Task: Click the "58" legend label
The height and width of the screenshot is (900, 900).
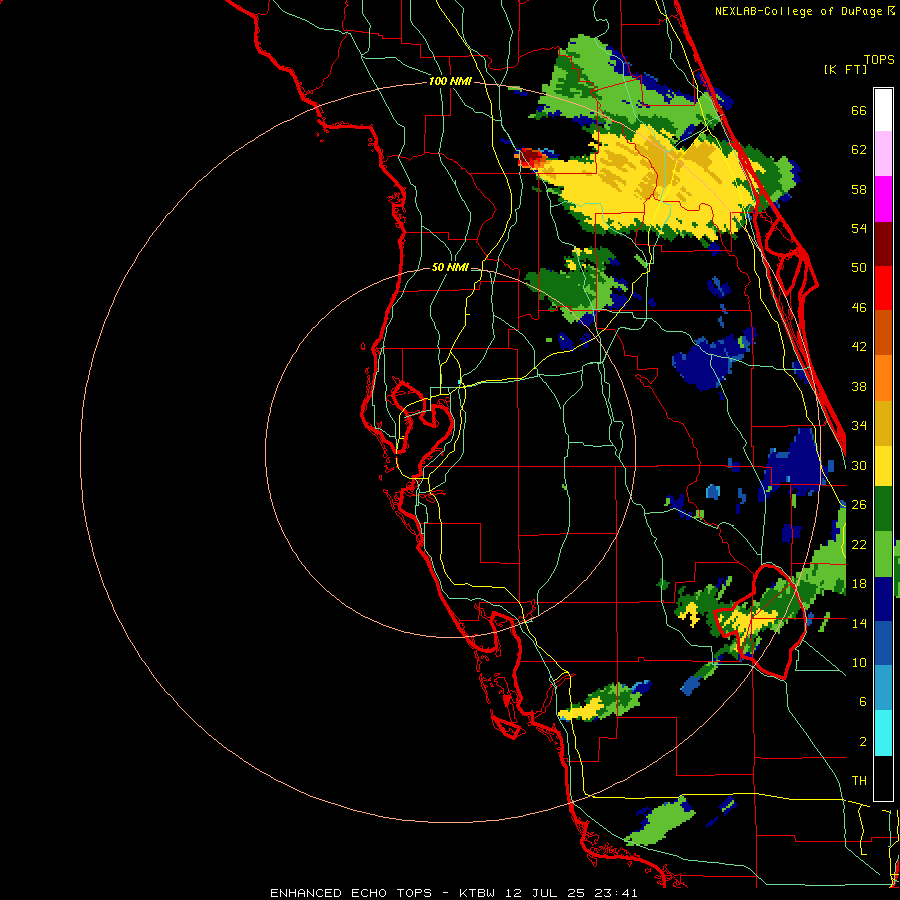Action: (859, 189)
